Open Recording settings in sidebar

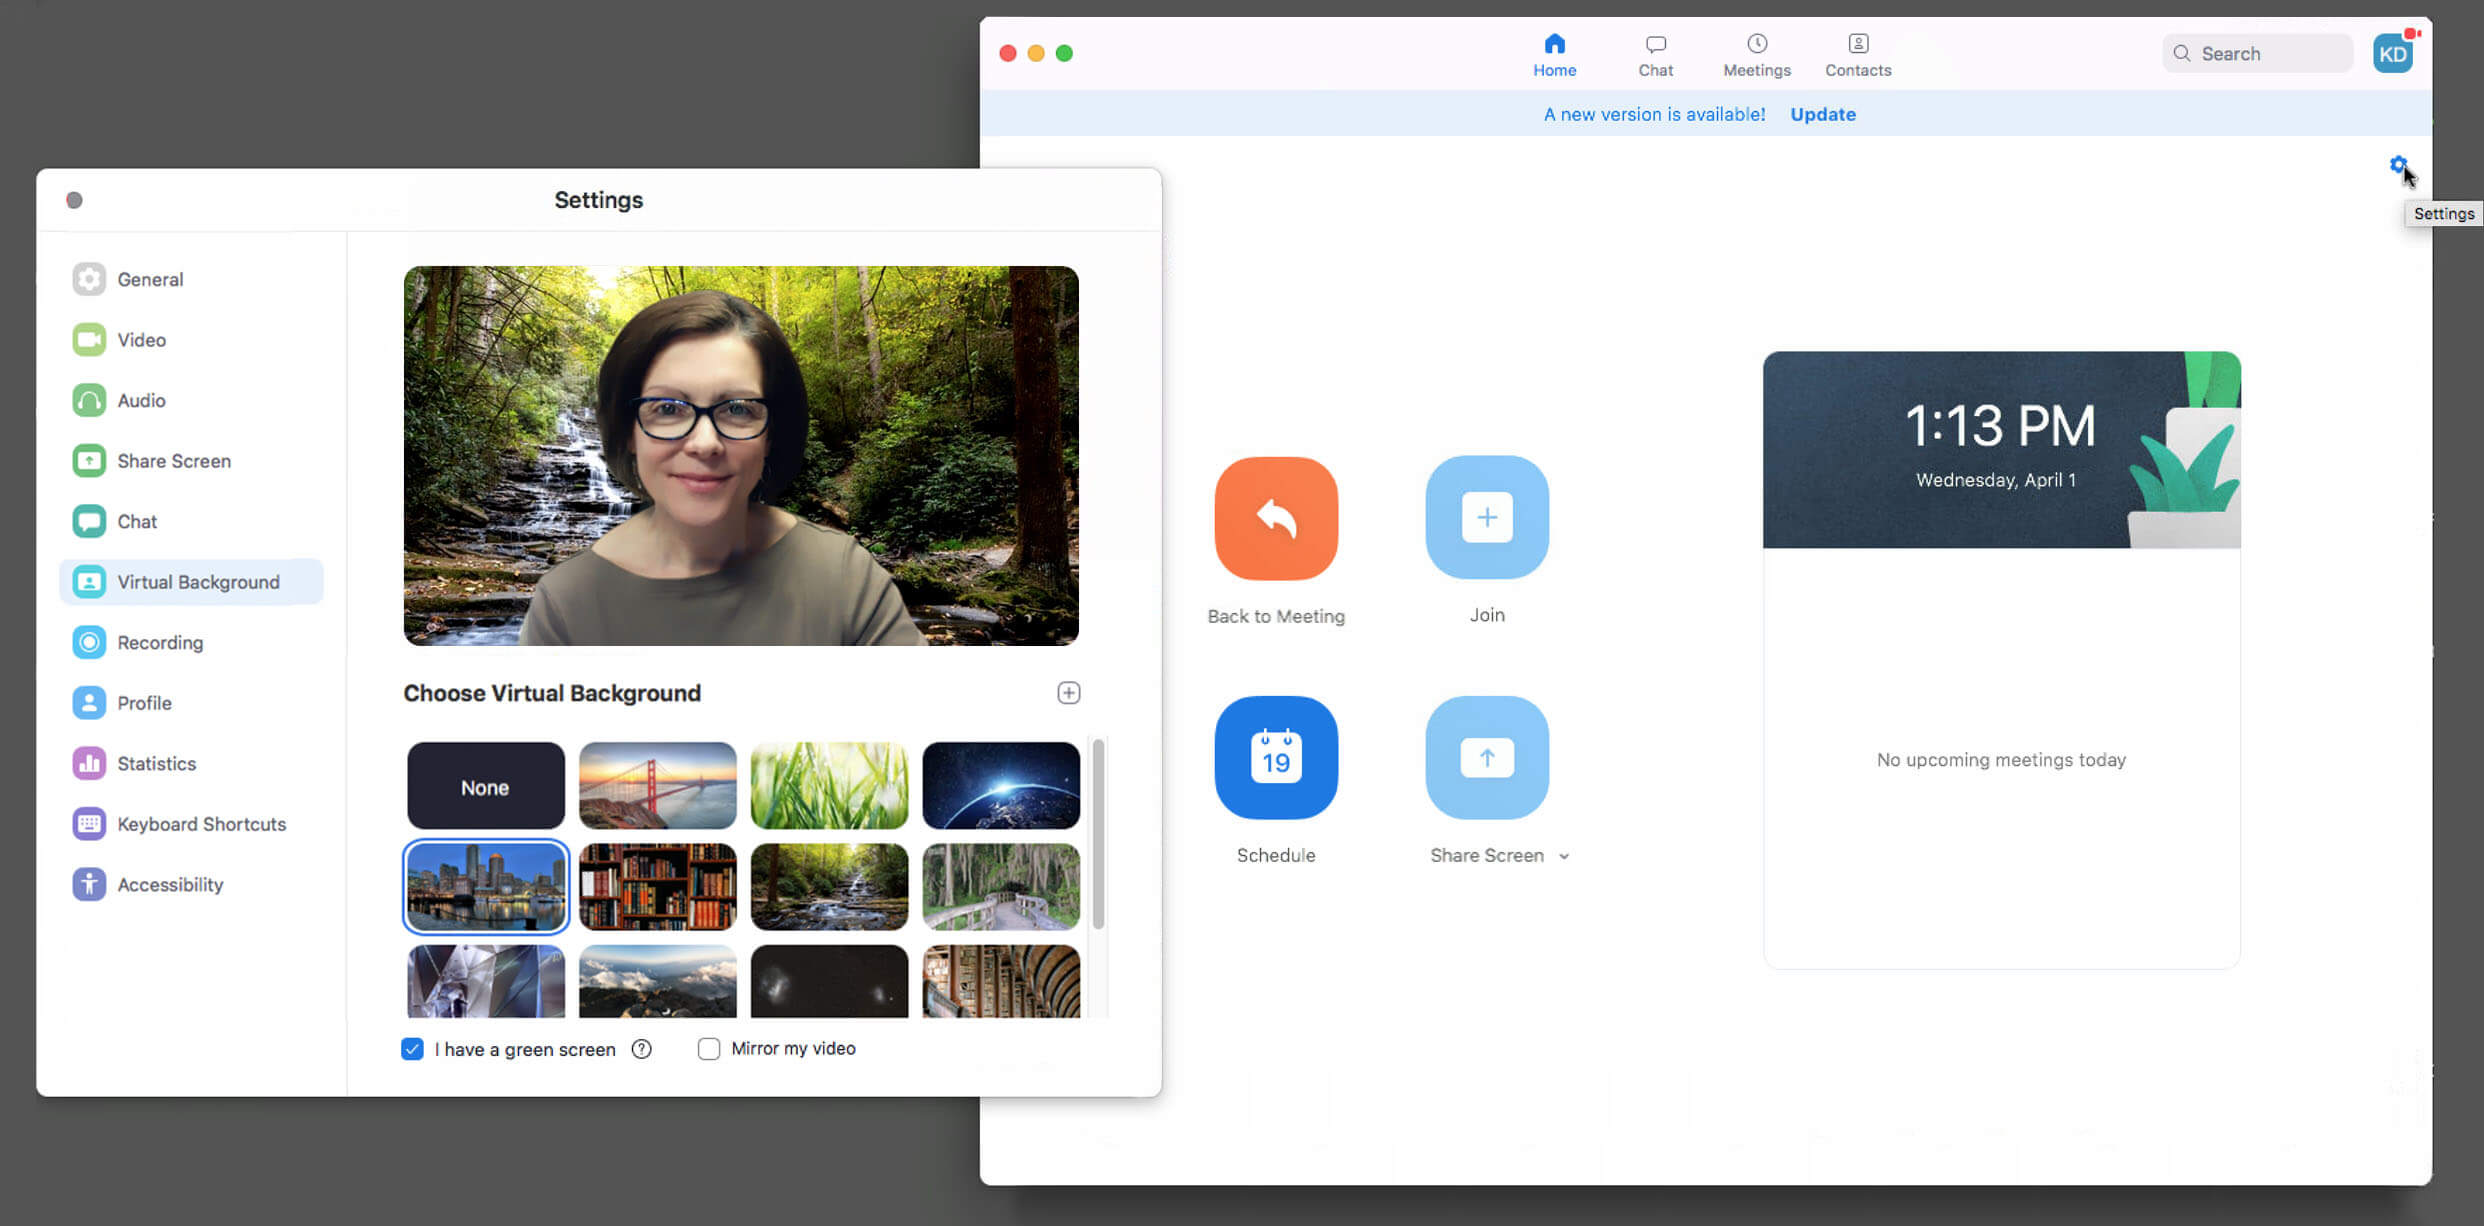(x=159, y=642)
